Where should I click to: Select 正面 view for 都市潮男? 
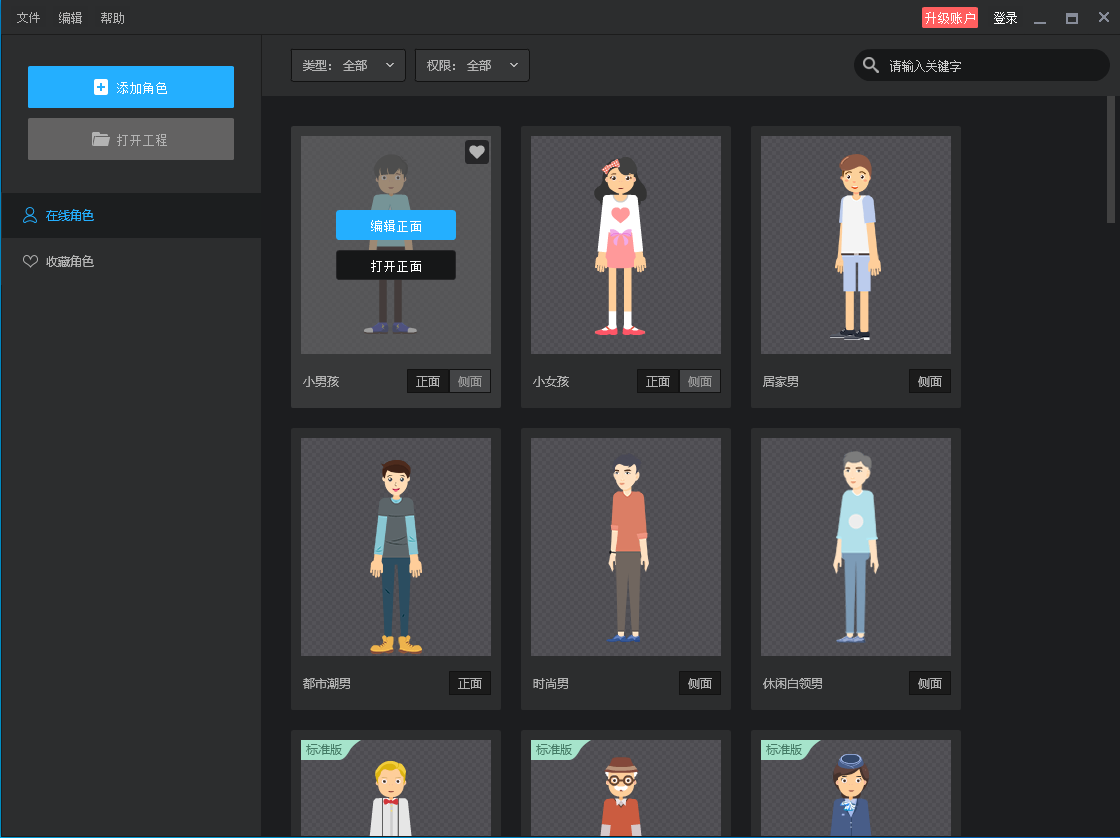coord(470,684)
